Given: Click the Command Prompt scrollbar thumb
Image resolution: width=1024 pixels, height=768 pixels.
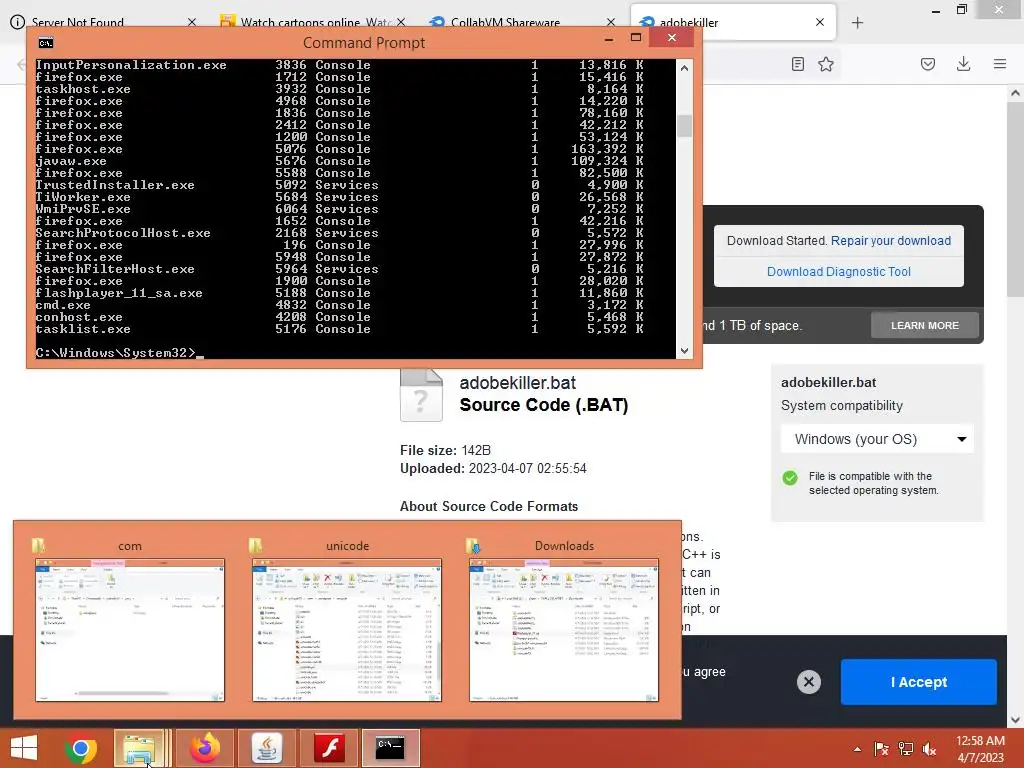Looking at the screenshot, I should (x=684, y=125).
